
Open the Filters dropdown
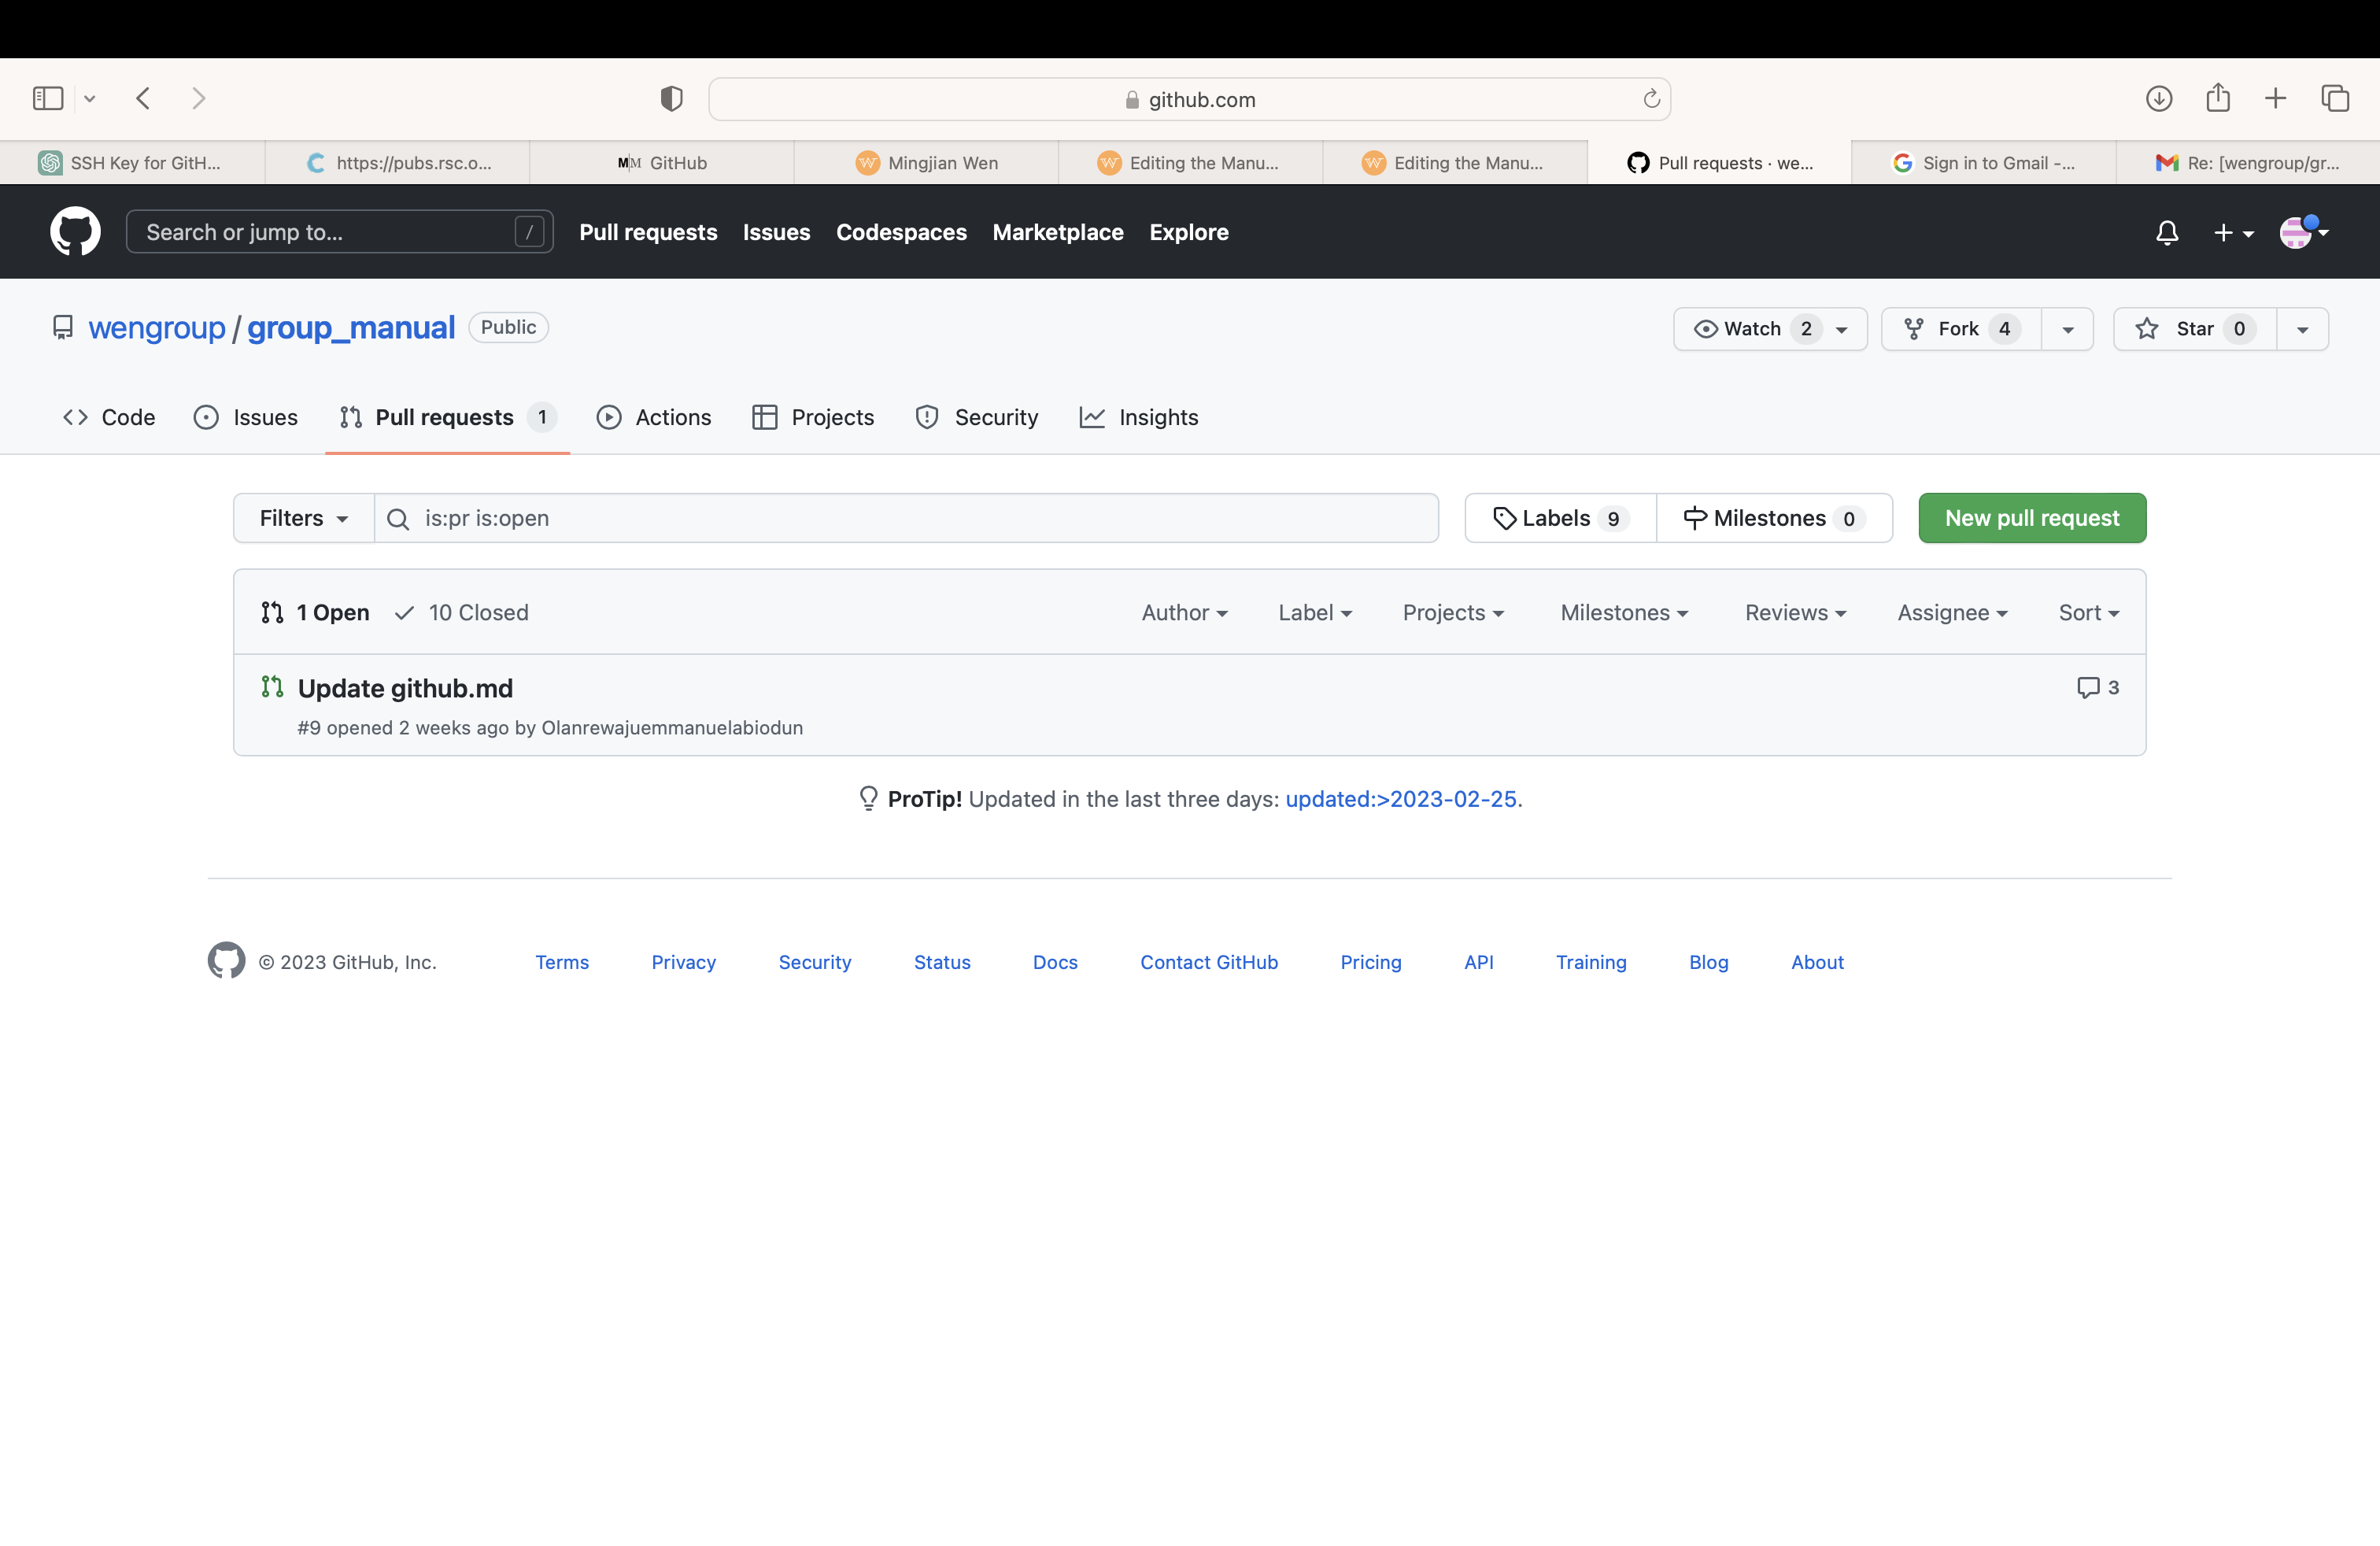[x=304, y=518]
